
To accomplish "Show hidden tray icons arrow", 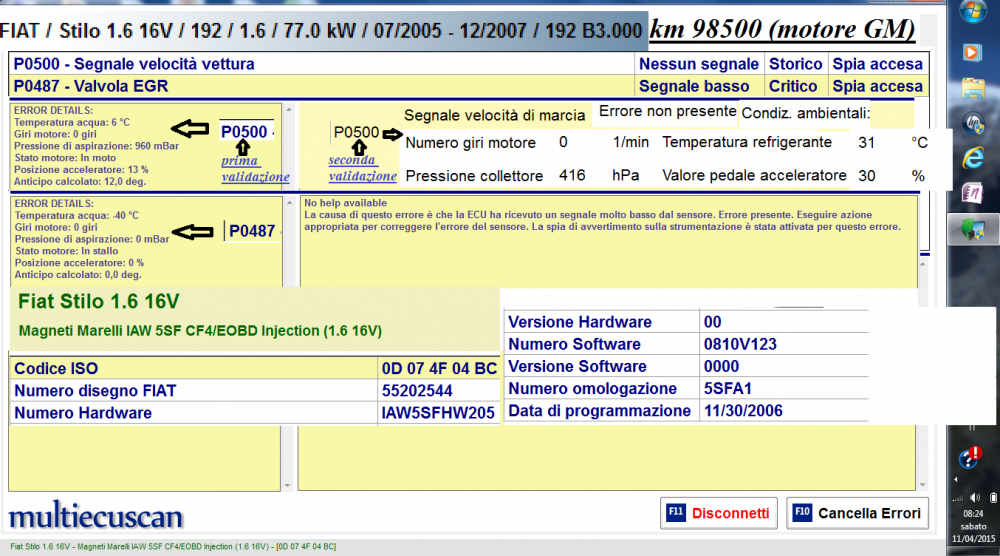I will tap(955, 479).
